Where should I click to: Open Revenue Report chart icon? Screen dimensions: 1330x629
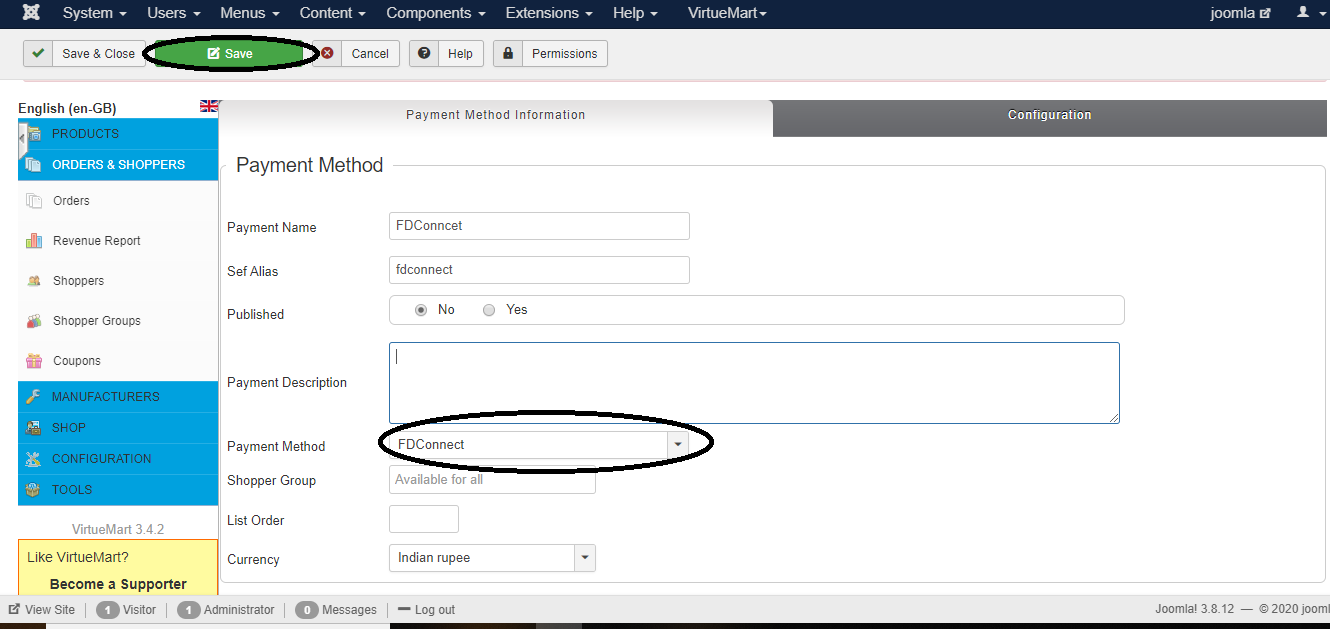34,241
